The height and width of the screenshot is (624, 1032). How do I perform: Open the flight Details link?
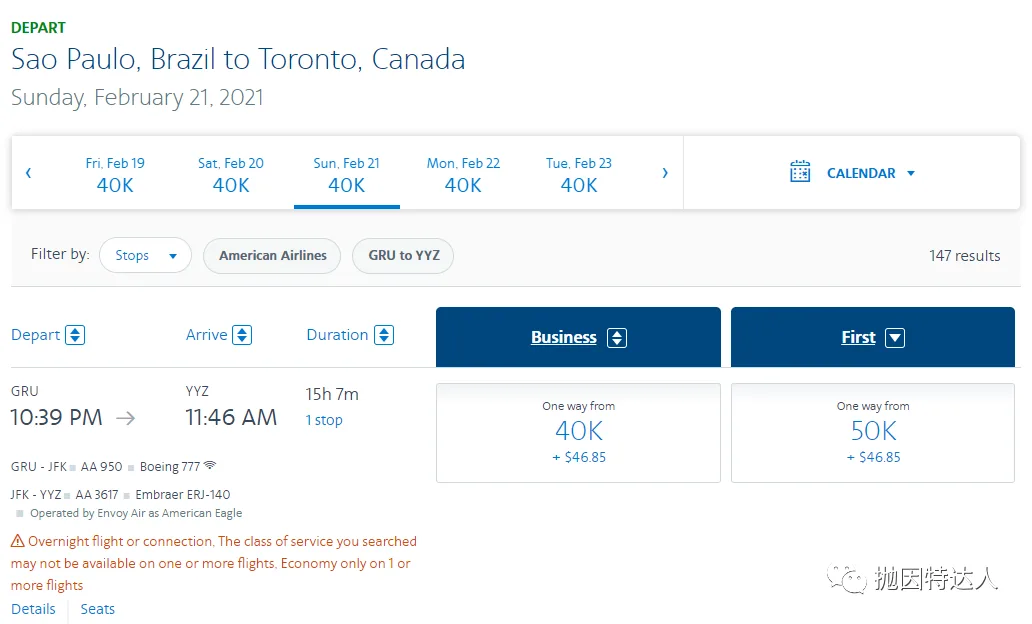pyautogui.click(x=33, y=609)
